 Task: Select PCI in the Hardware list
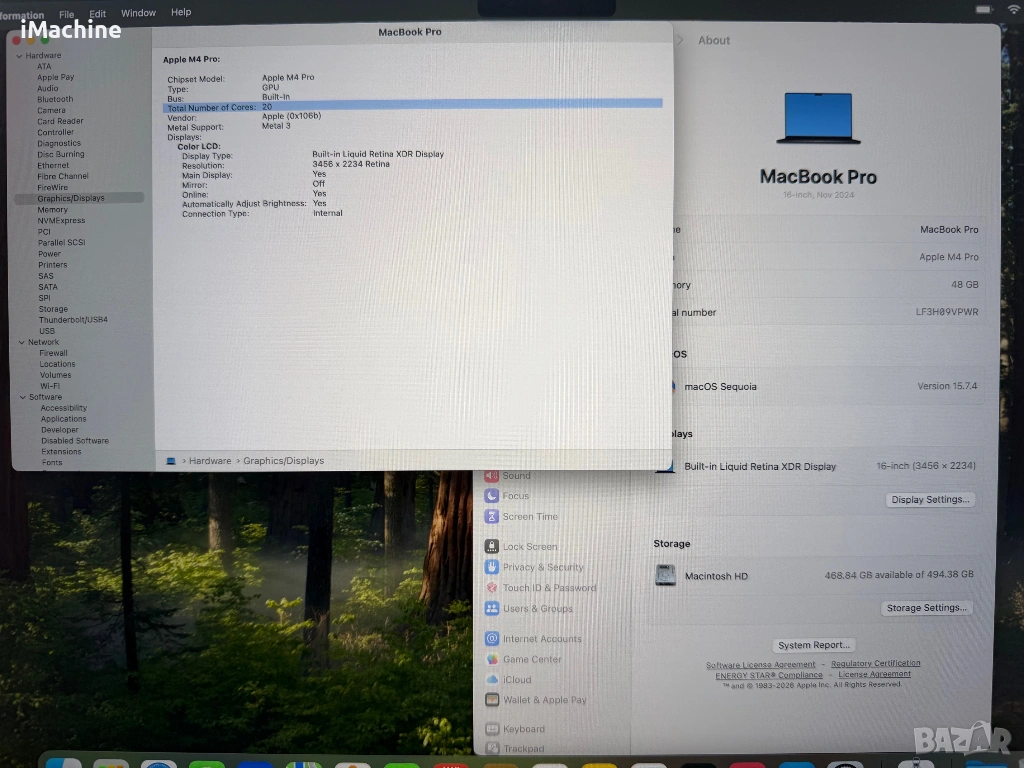(44, 232)
